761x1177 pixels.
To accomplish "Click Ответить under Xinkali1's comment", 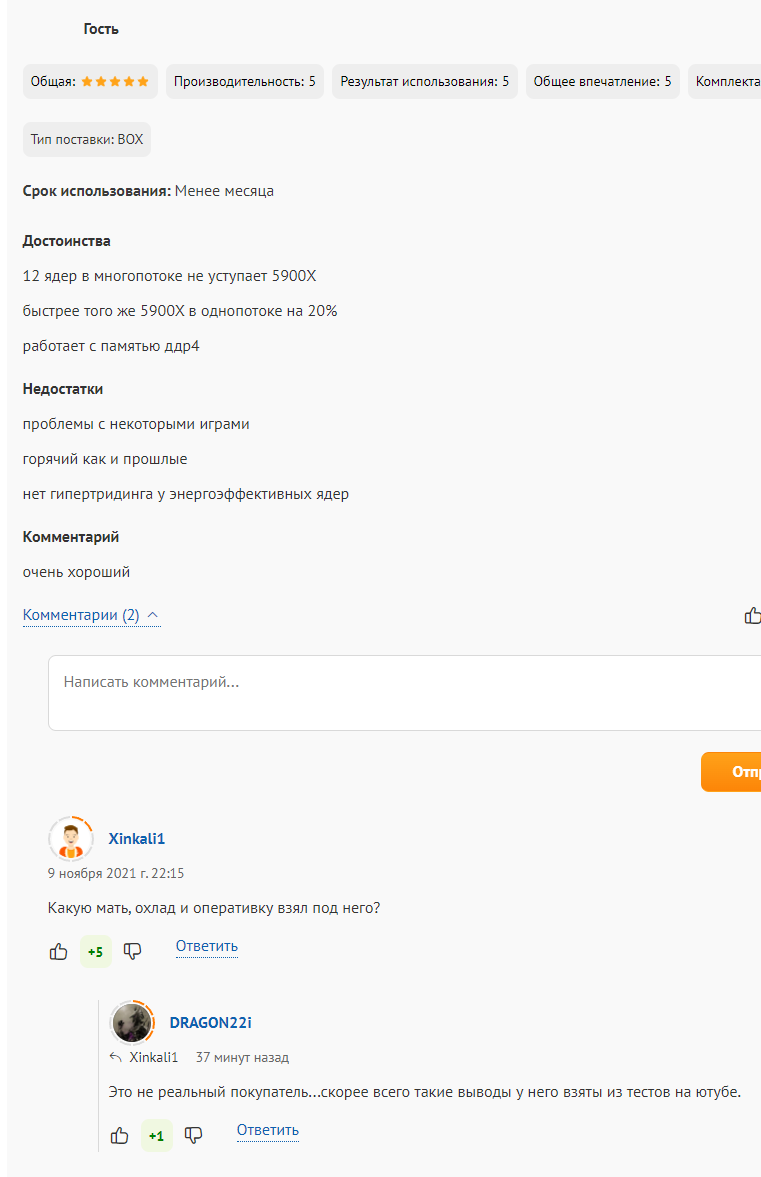I will point(207,946).
